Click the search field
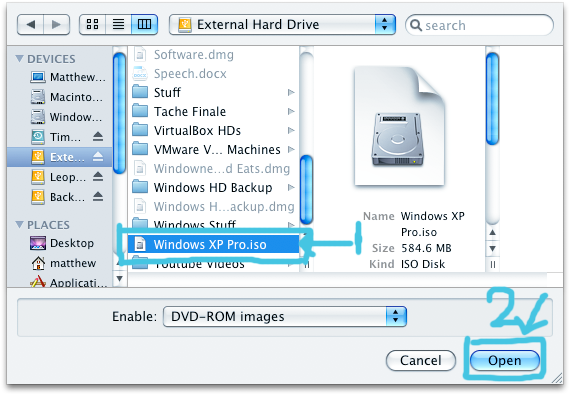 click(x=479, y=25)
